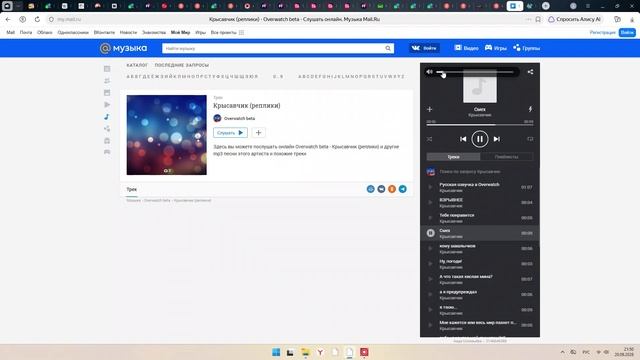Screen dimensions: 640x360
Task: Select the Трек tab below the cover
Action: [x=131, y=189]
